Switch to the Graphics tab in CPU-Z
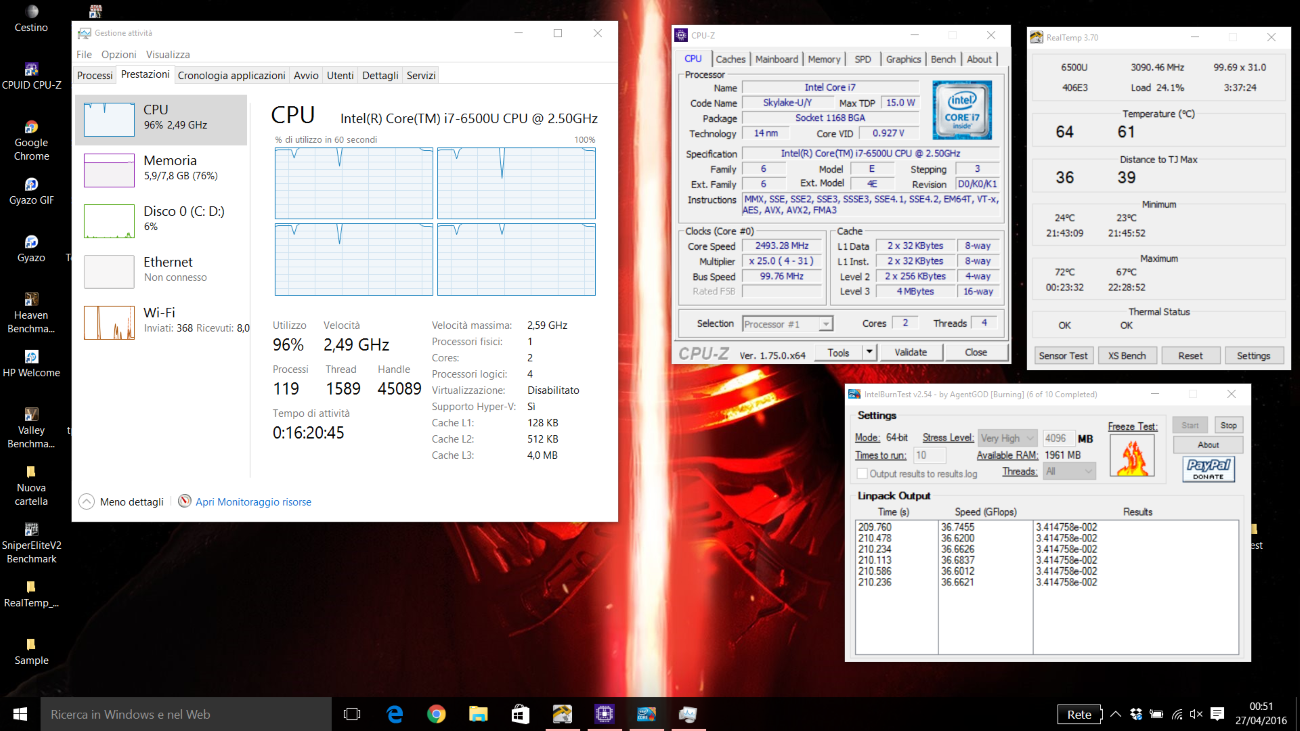The image size is (1300, 731). (x=904, y=59)
